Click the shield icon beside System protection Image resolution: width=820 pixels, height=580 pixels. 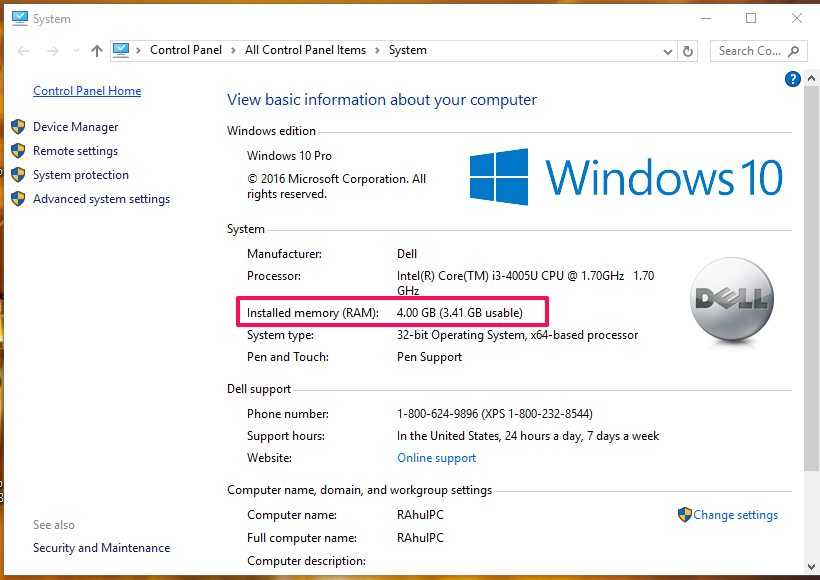(x=18, y=175)
